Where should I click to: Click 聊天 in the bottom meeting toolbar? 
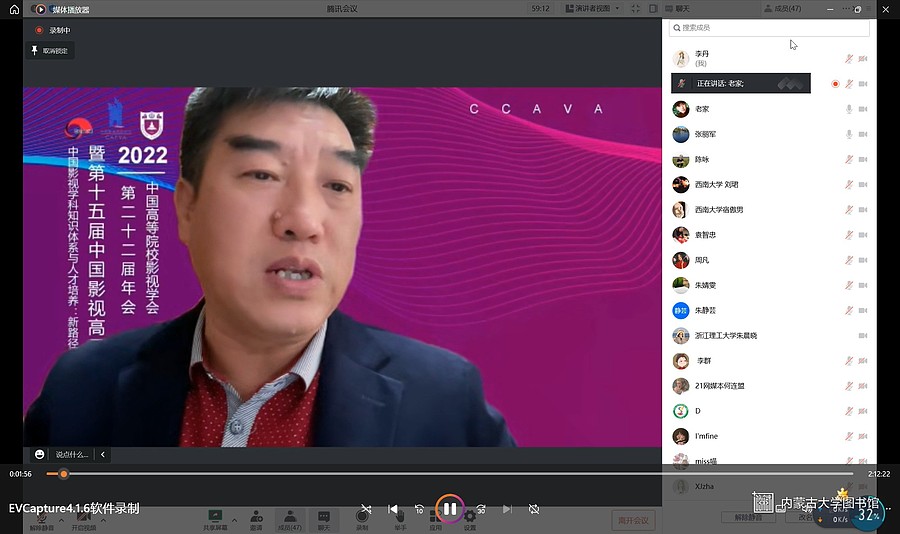click(x=324, y=520)
